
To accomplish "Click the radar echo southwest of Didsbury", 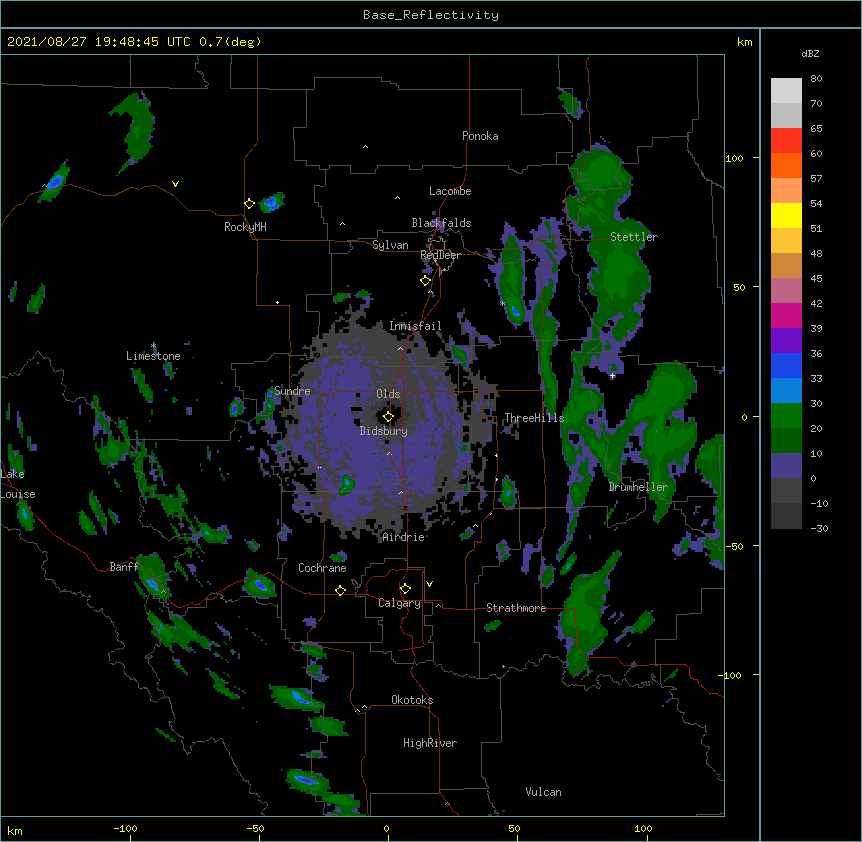I will click(x=347, y=485).
